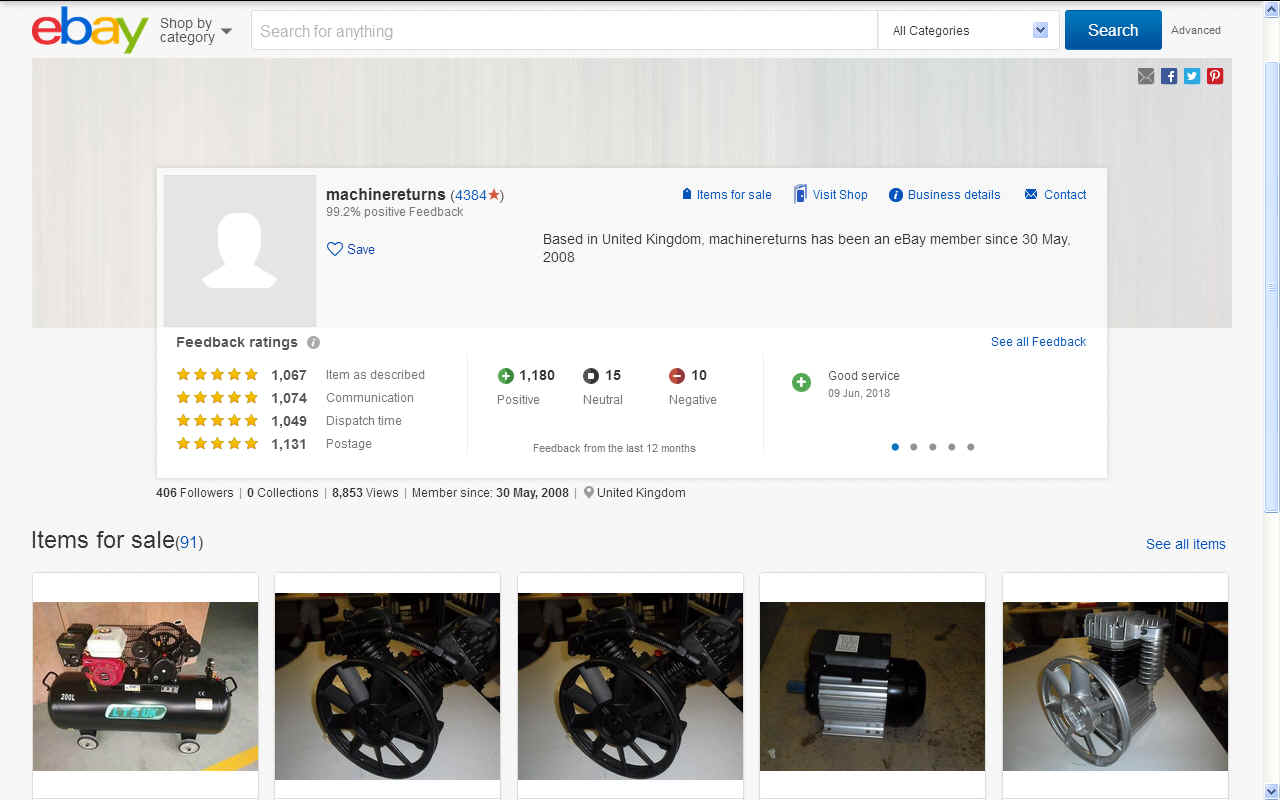Click the Communication star rating
Screen dimensions: 1280x800
217,398
